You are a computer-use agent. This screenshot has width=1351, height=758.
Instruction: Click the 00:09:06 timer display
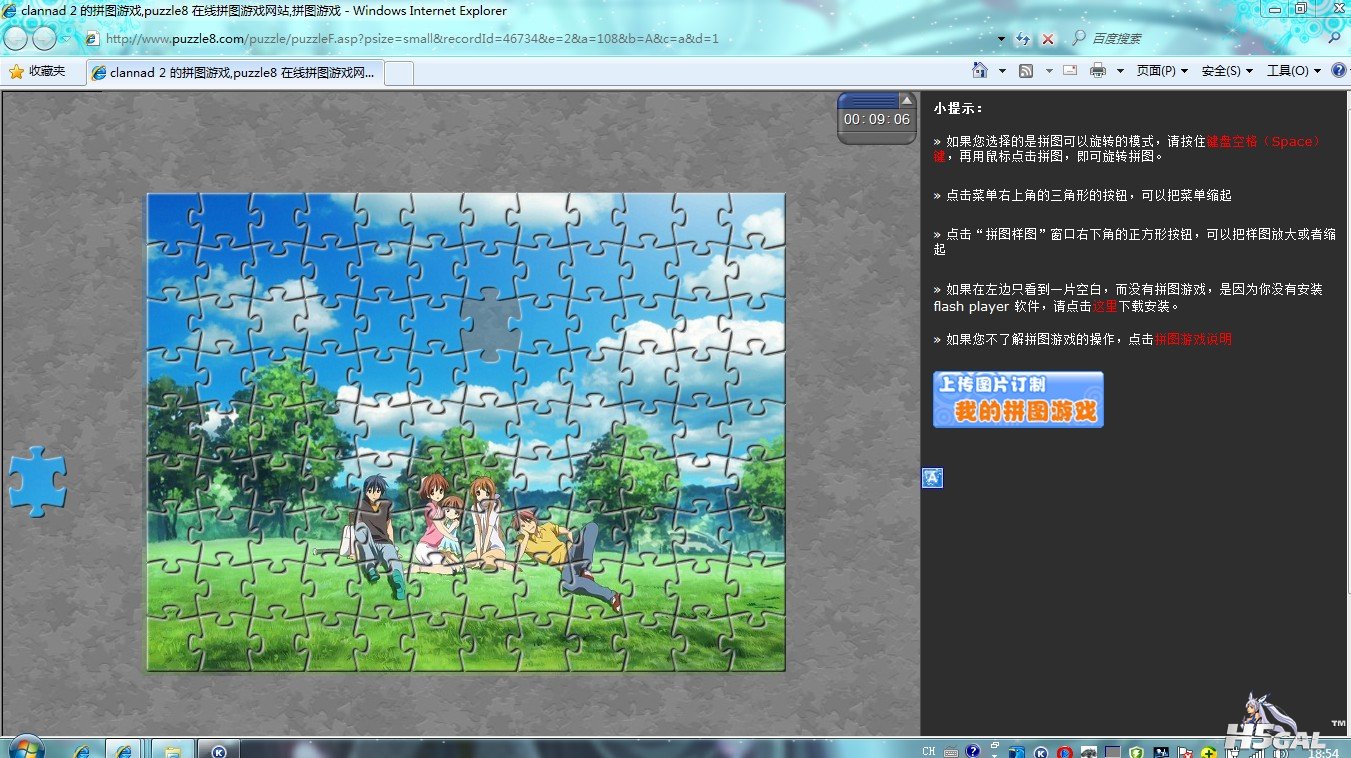(877, 119)
